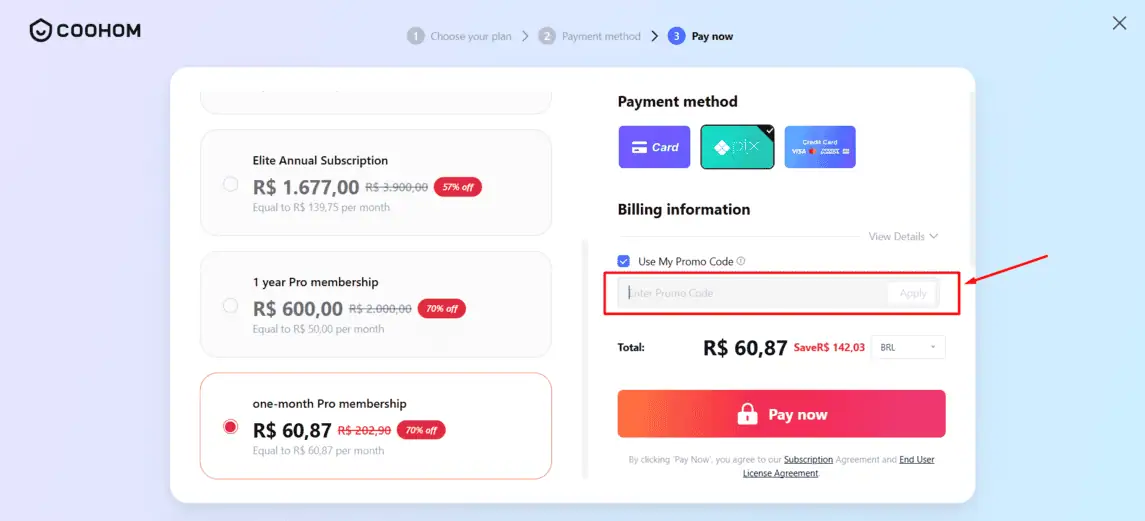
Task: Click the 70% off badge on one-month plan
Action: (x=421, y=430)
